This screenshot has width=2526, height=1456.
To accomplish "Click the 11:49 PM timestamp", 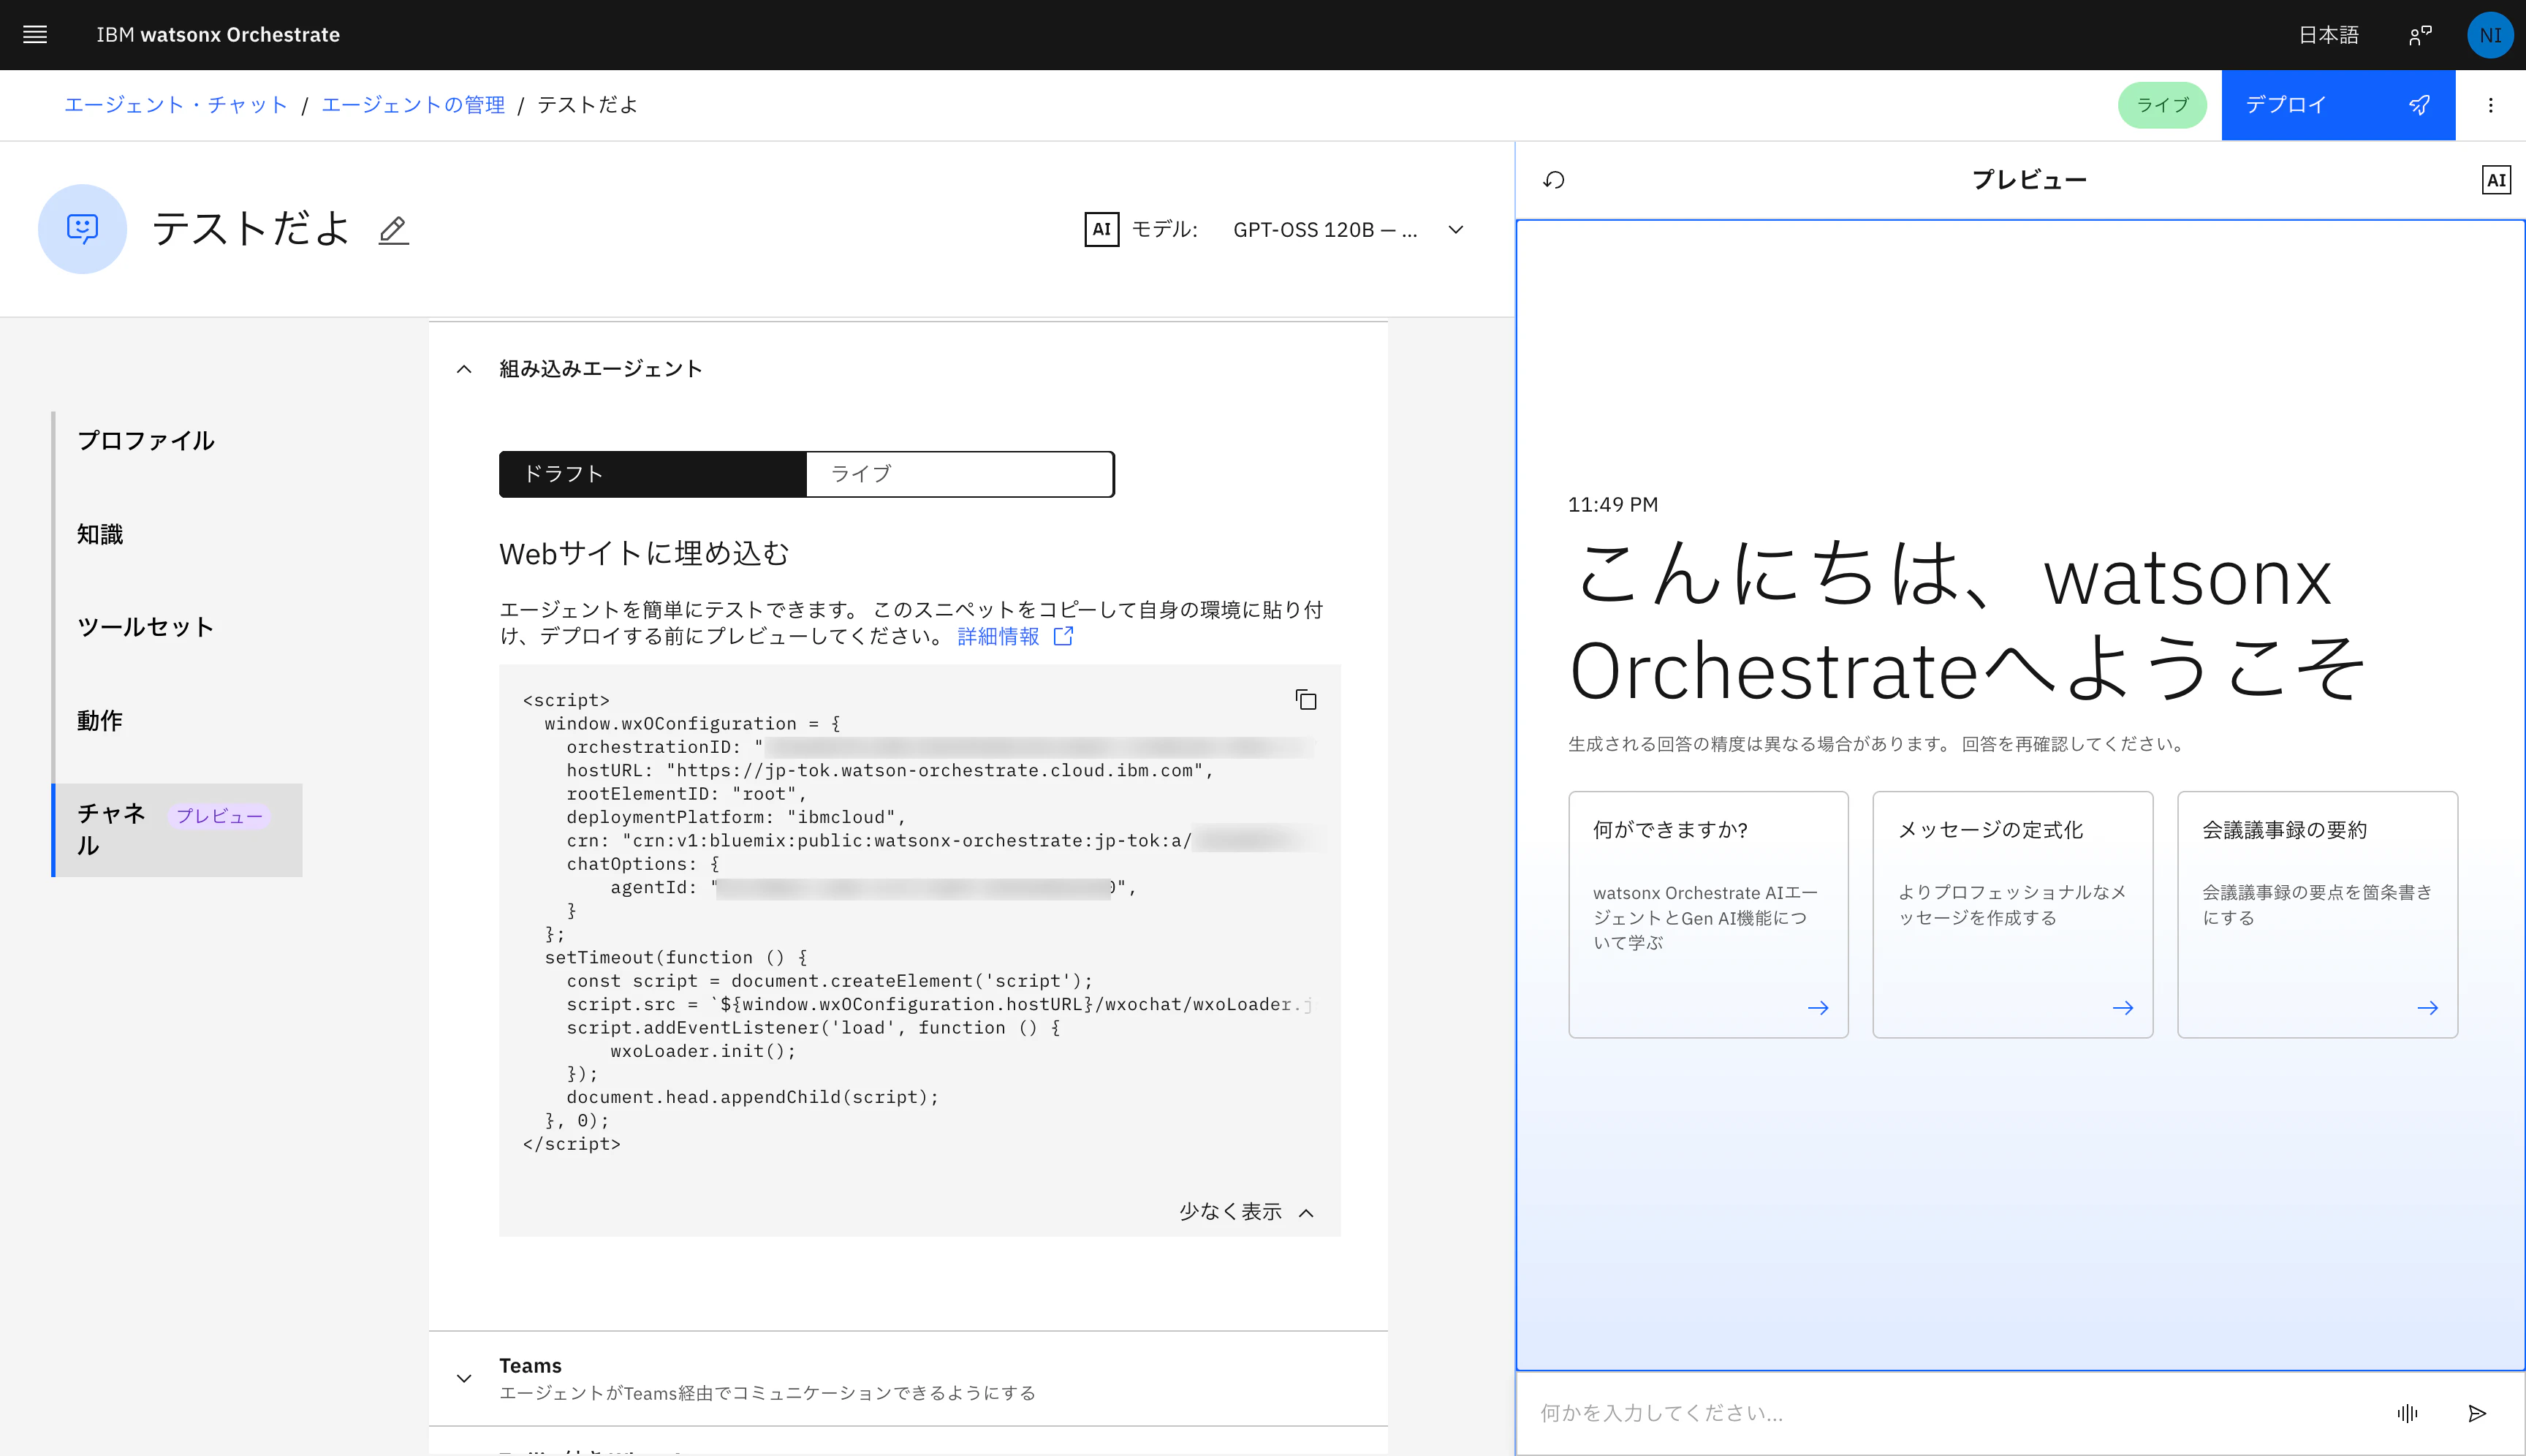I will click(x=1612, y=505).
